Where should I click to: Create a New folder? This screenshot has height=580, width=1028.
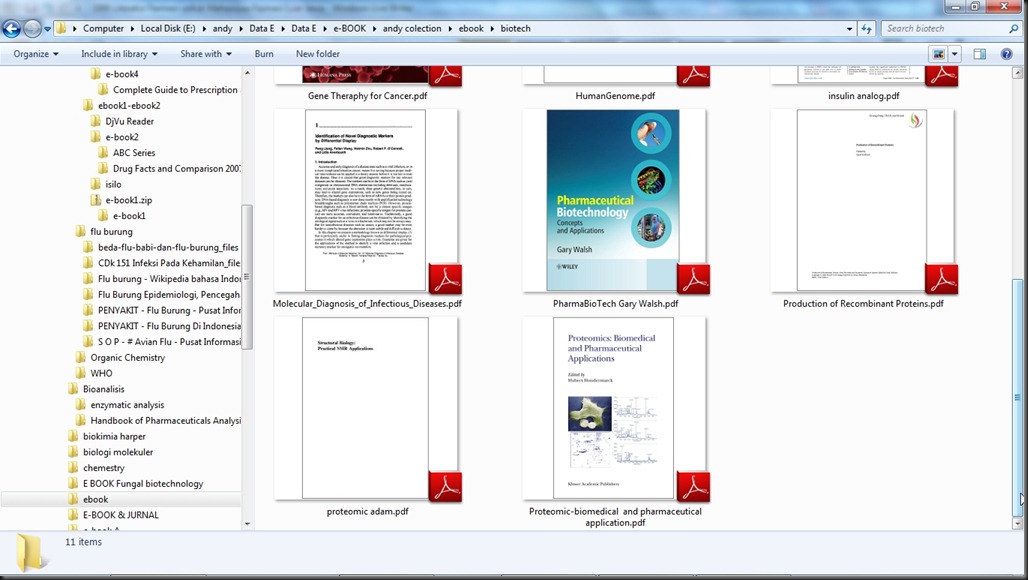pyautogui.click(x=317, y=54)
